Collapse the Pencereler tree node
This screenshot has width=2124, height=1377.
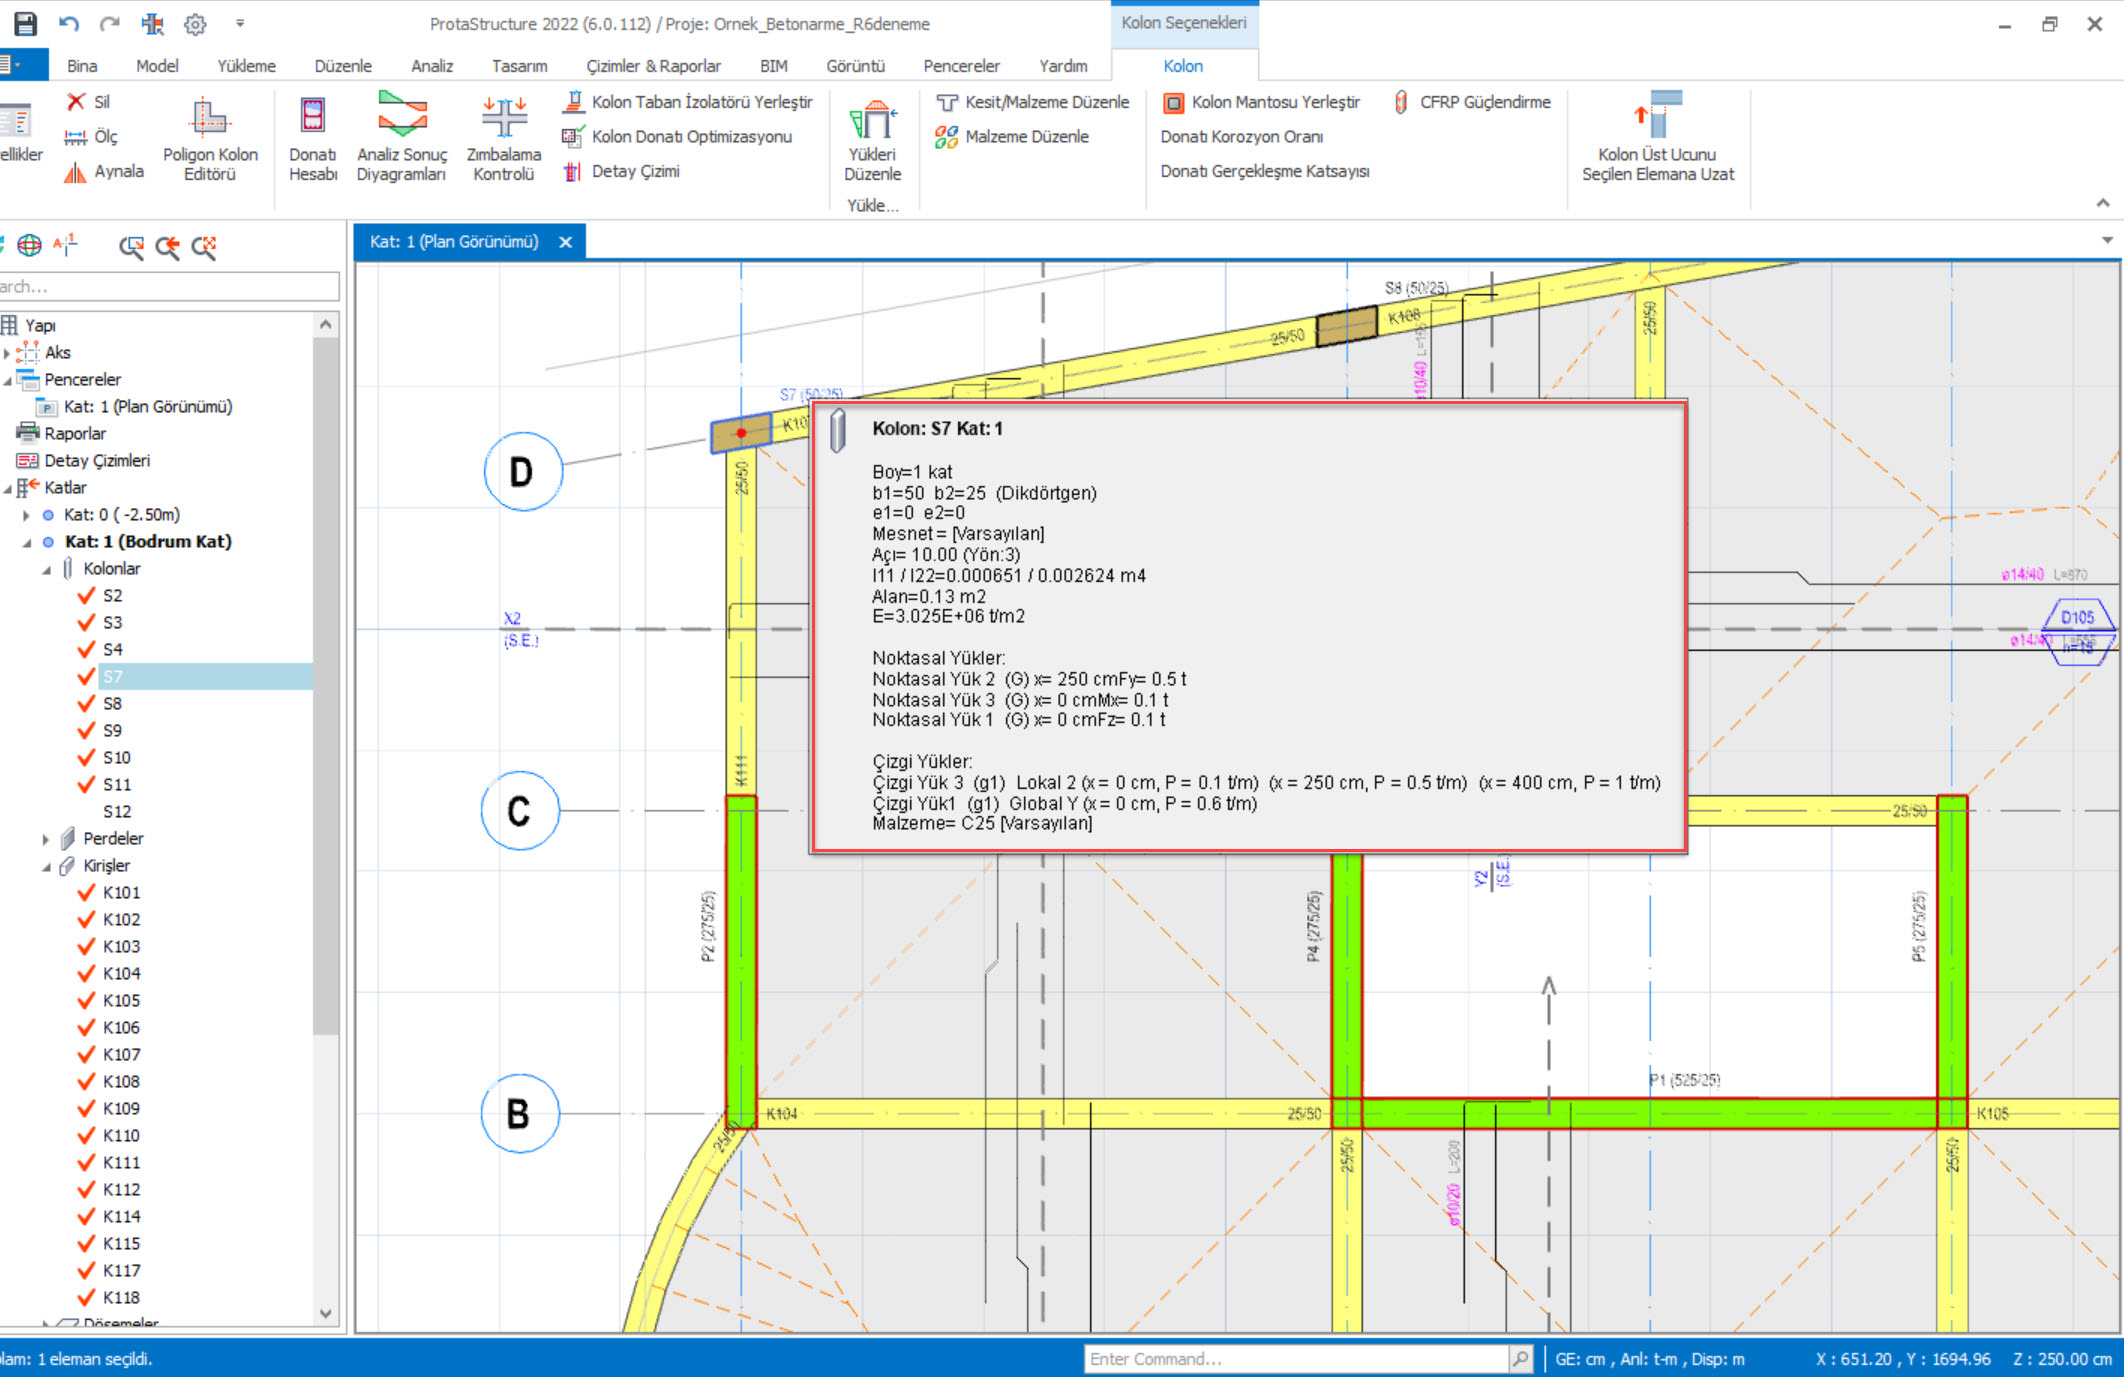tap(7, 380)
